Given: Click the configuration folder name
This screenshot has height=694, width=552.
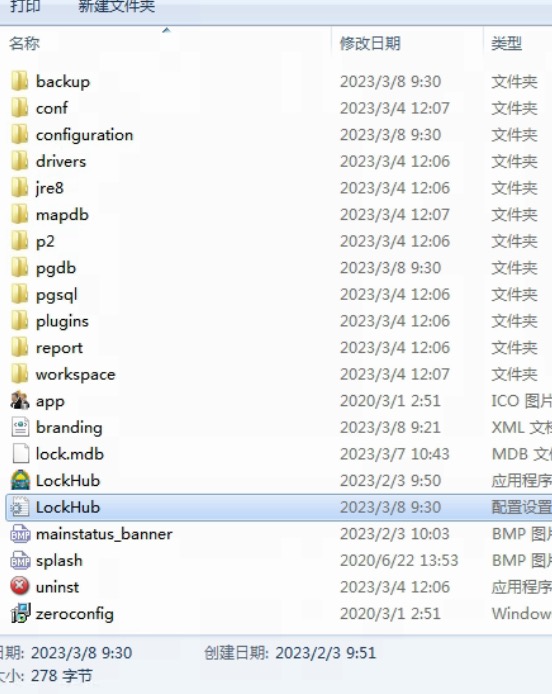Looking at the screenshot, I should [x=84, y=135].
